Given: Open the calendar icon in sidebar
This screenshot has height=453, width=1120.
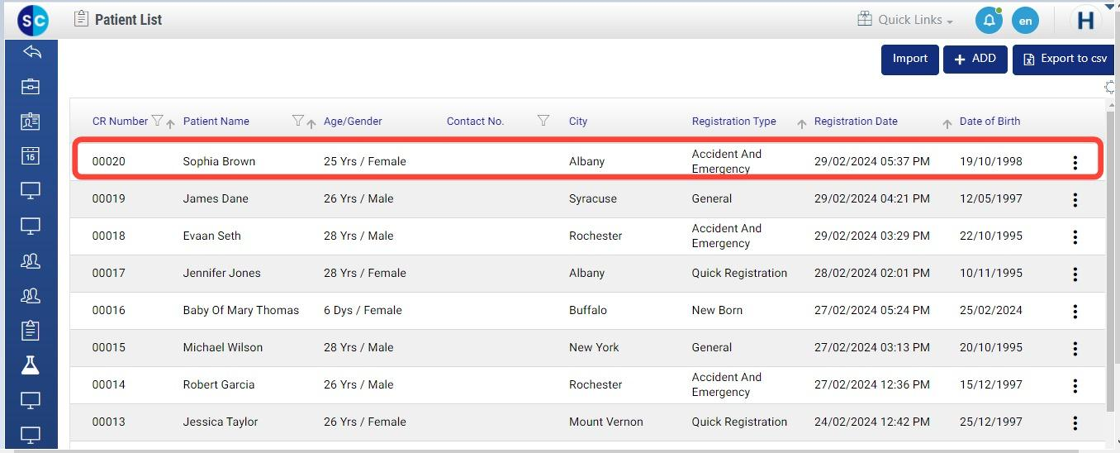Looking at the screenshot, I should coord(31,155).
